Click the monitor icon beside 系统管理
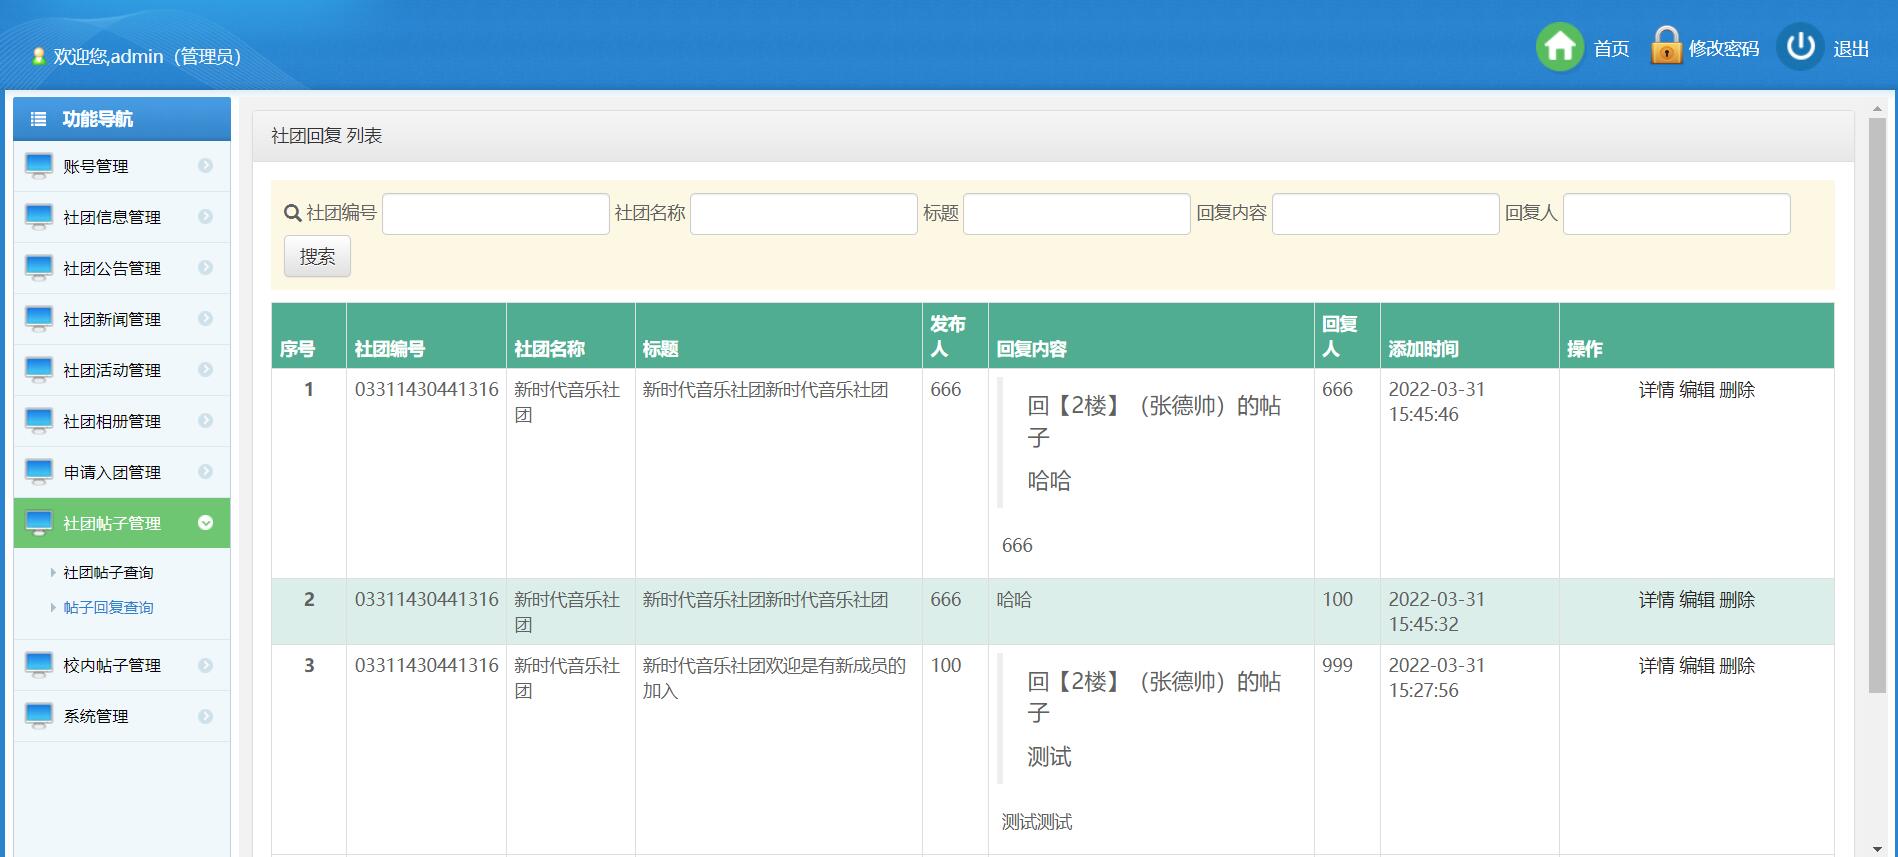1898x857 pixels. coord(39,716)
